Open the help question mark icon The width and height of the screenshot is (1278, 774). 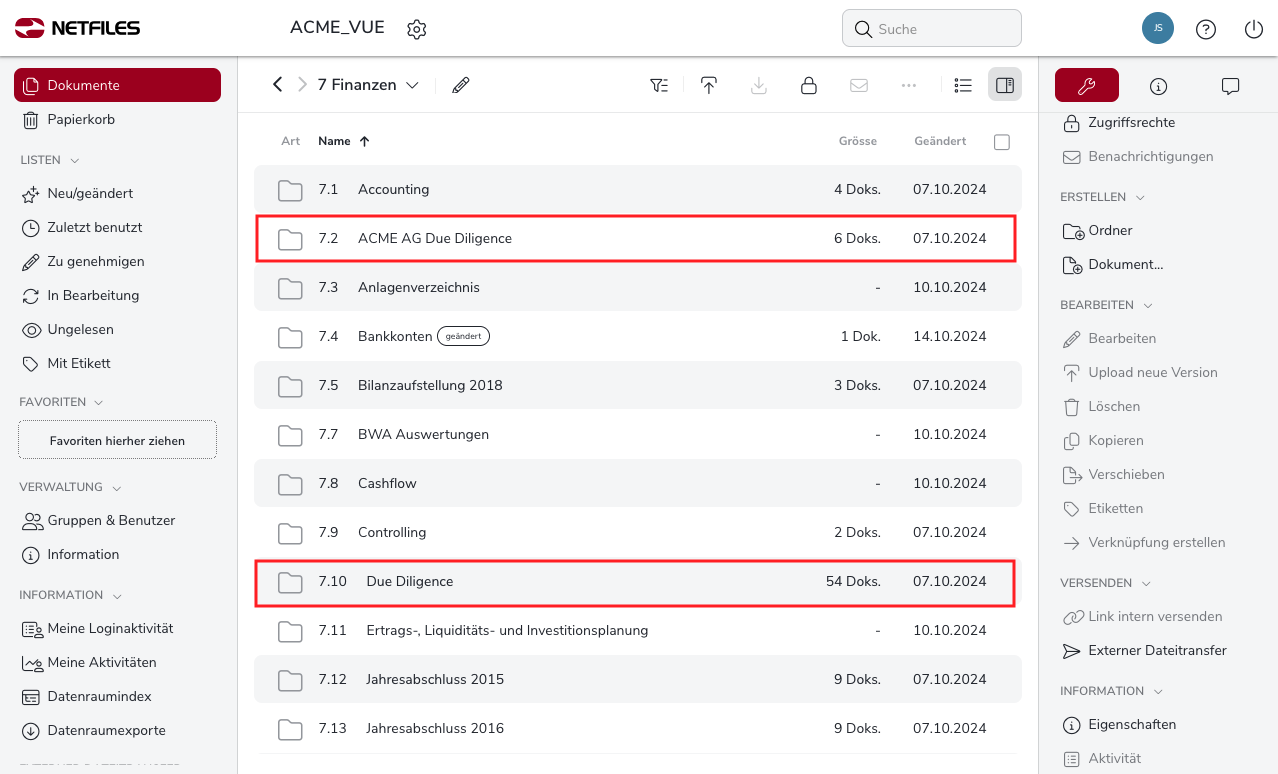(1206, 29)
